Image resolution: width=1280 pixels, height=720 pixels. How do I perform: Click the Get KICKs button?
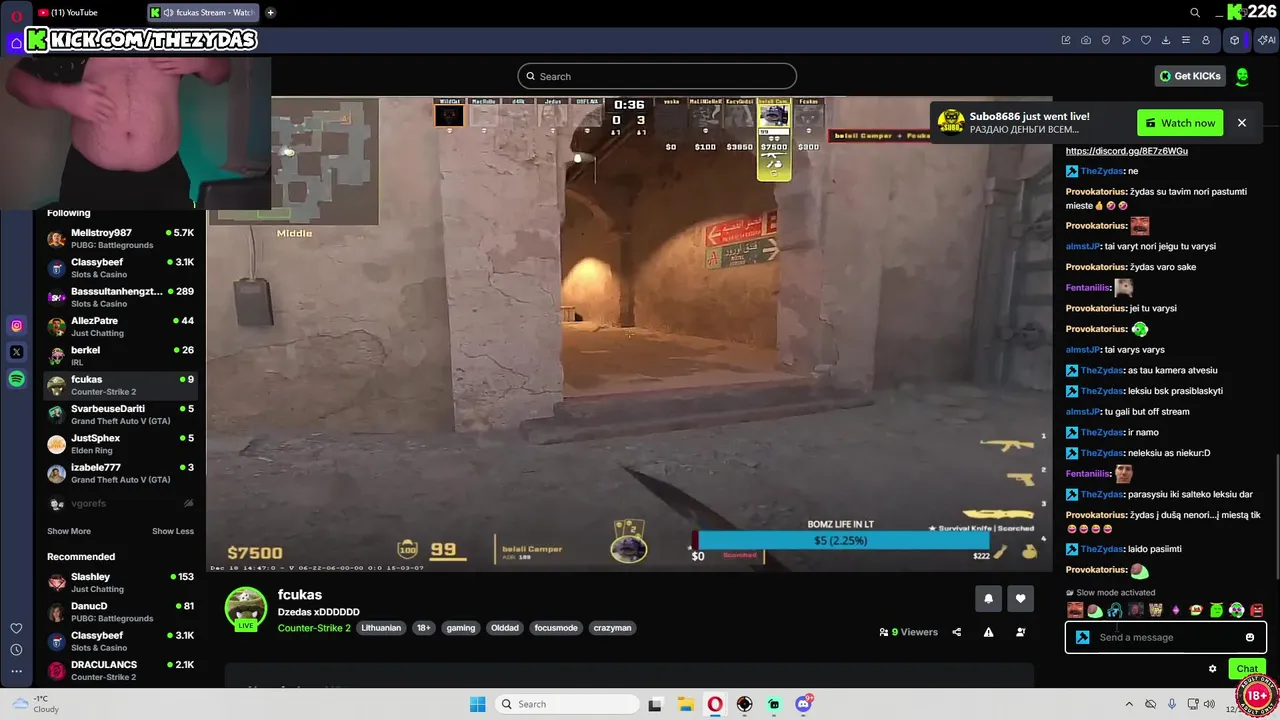1190,76
